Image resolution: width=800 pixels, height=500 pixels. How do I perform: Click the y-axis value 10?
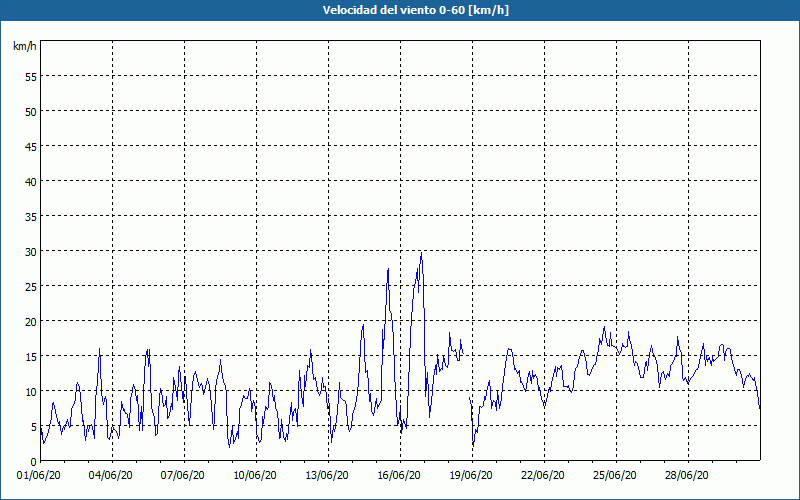click(x=31, y=392)
